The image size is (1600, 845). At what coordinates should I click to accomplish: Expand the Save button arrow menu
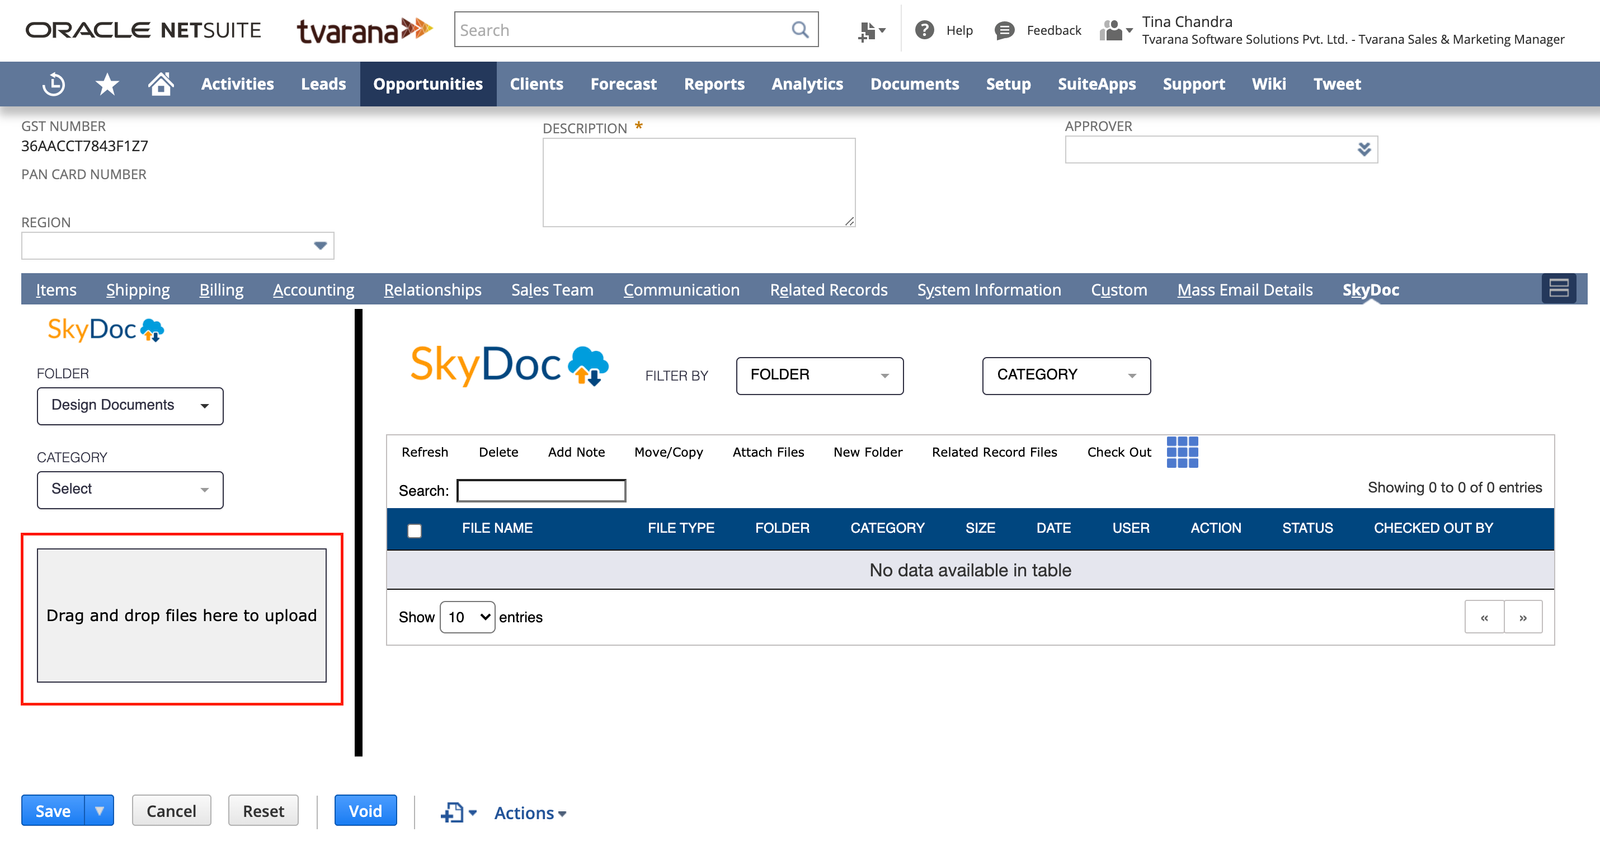(100, 811)
